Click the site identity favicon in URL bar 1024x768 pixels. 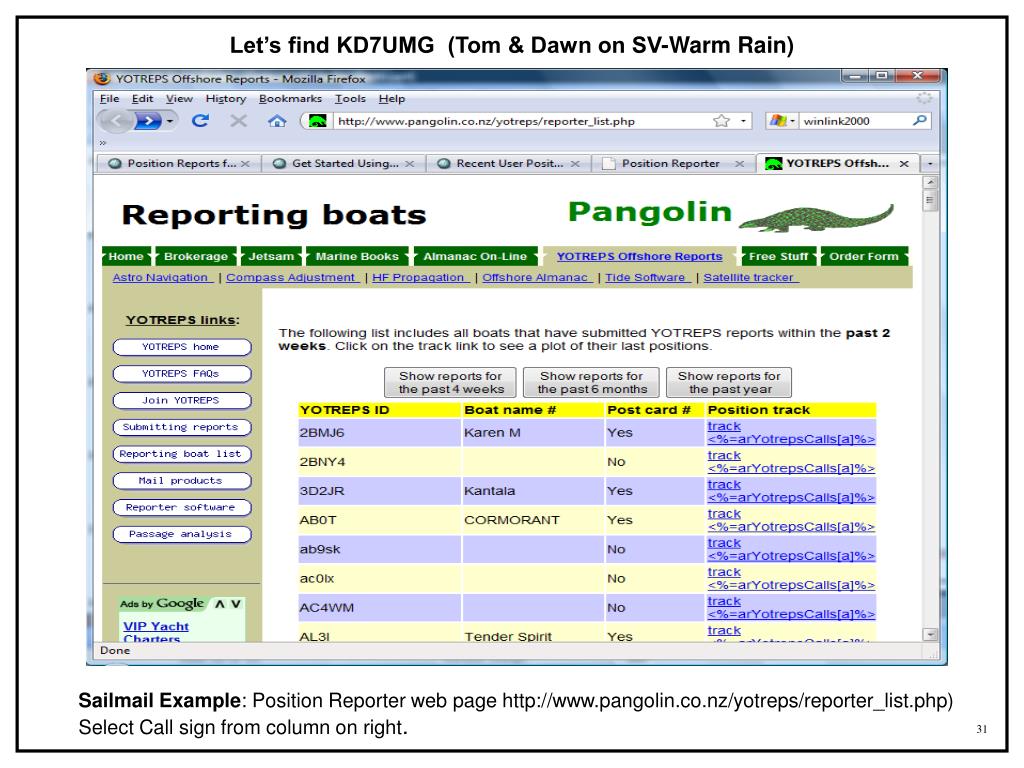pyautogui.click(x=317, y=121)
